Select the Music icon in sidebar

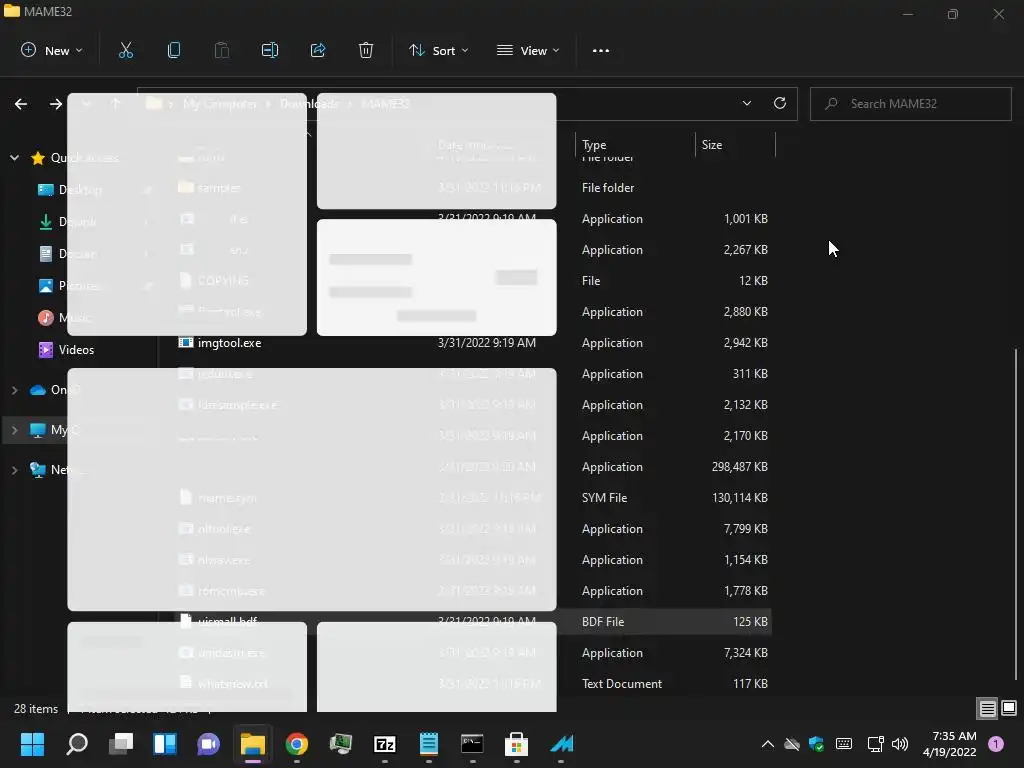46,317
